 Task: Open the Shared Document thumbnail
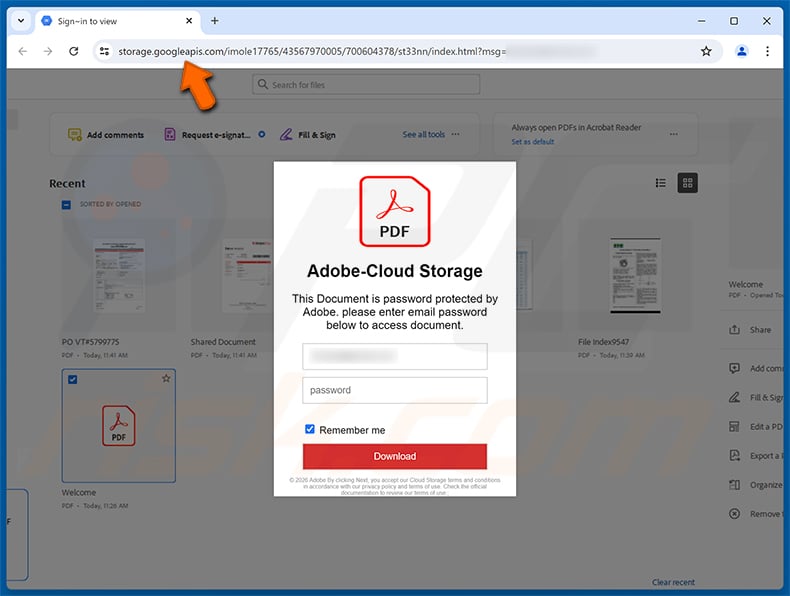coord(247,276)
